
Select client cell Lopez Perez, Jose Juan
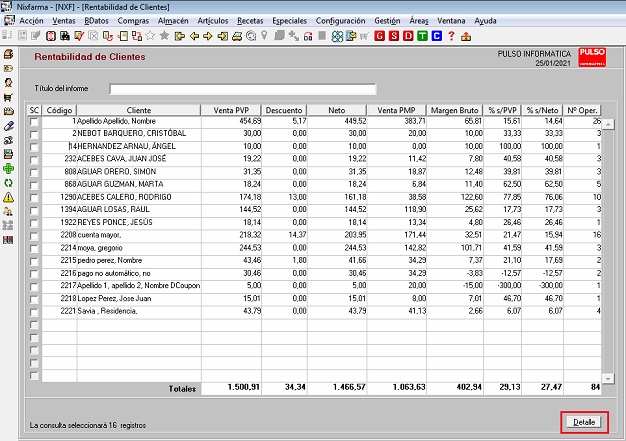tap(139, 299)
